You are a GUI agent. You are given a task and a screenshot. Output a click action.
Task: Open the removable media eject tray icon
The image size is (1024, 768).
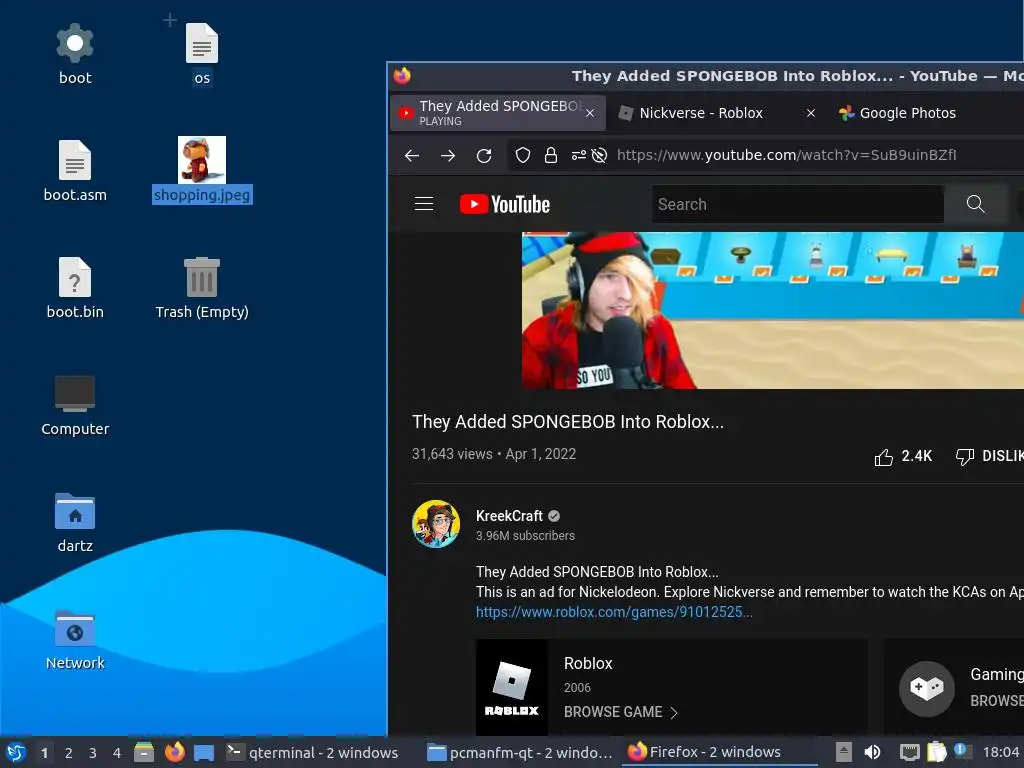(x=844, y=752)
